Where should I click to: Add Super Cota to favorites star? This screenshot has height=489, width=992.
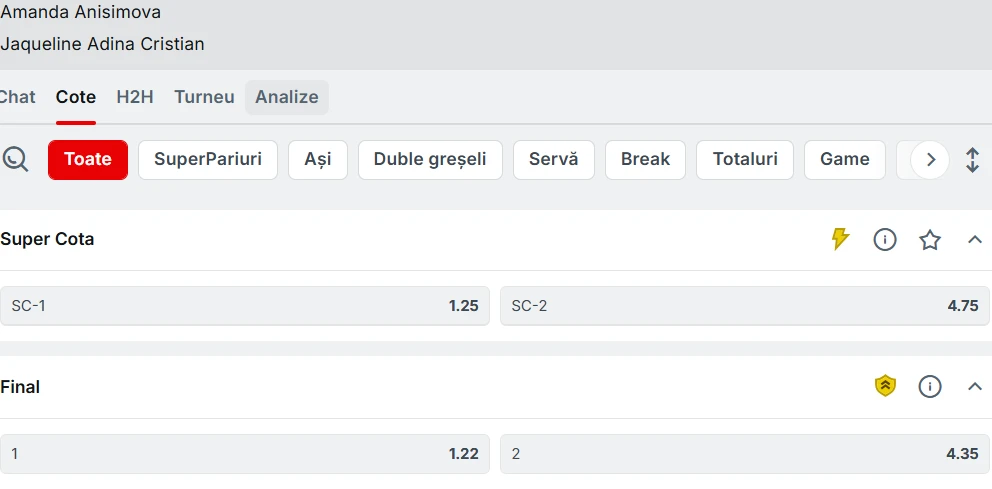coord(930,240)
